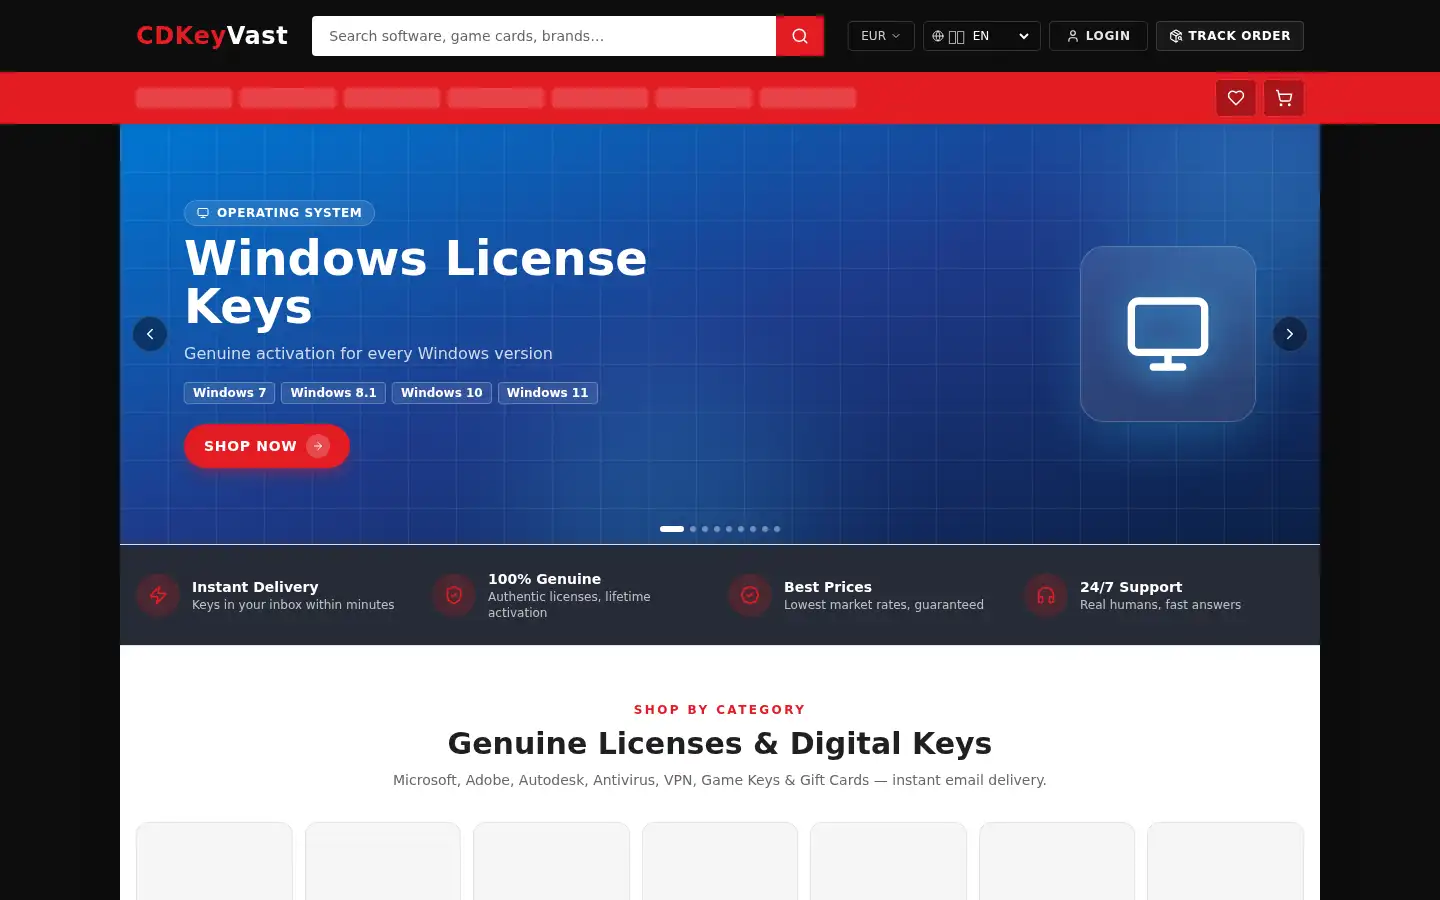Click the 24/7 Support text
This screenshot has width=1440, height=900.
[1131, 587]
